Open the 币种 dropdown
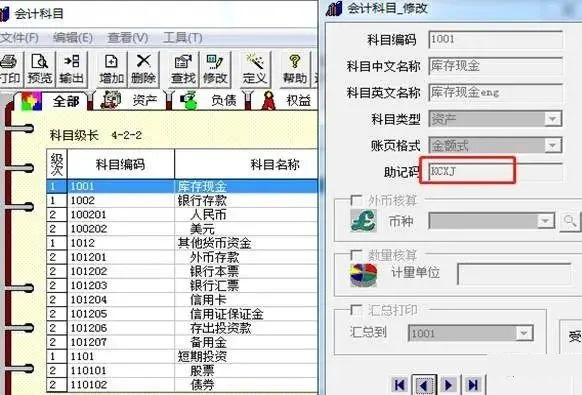This screenshot has height=395, width=582. [545, 221]
